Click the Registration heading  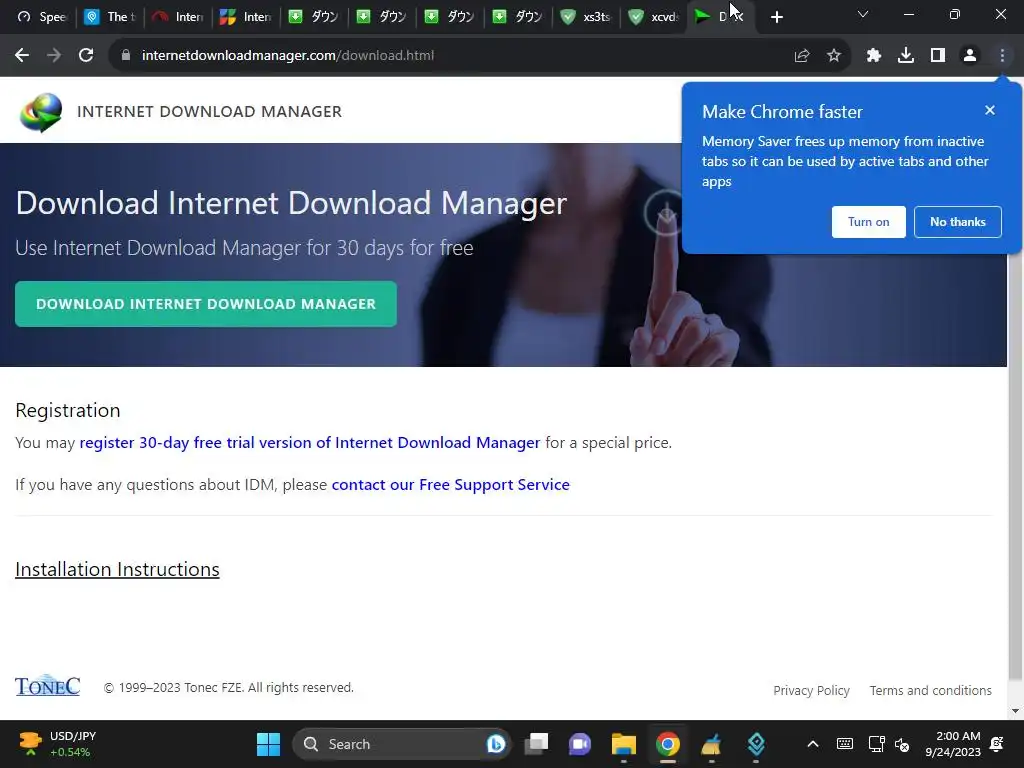pos(68,410)
